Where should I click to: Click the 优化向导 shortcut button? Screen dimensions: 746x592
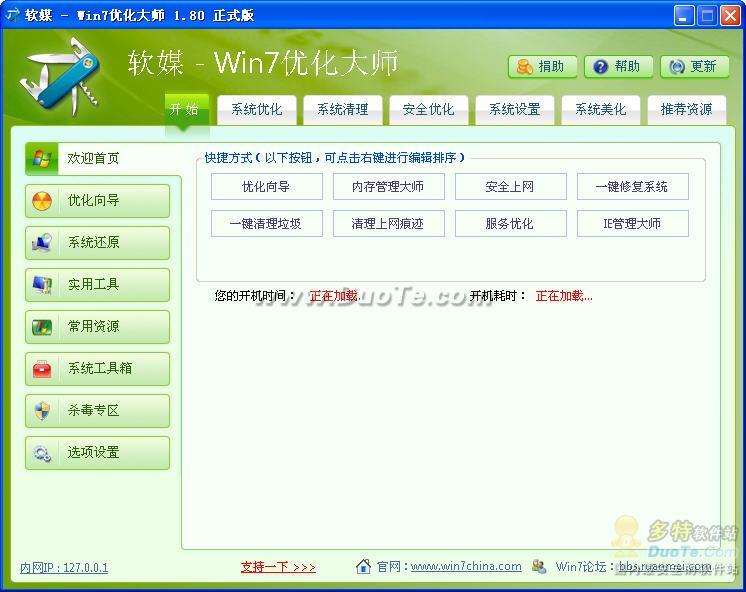tap(266, 187)
